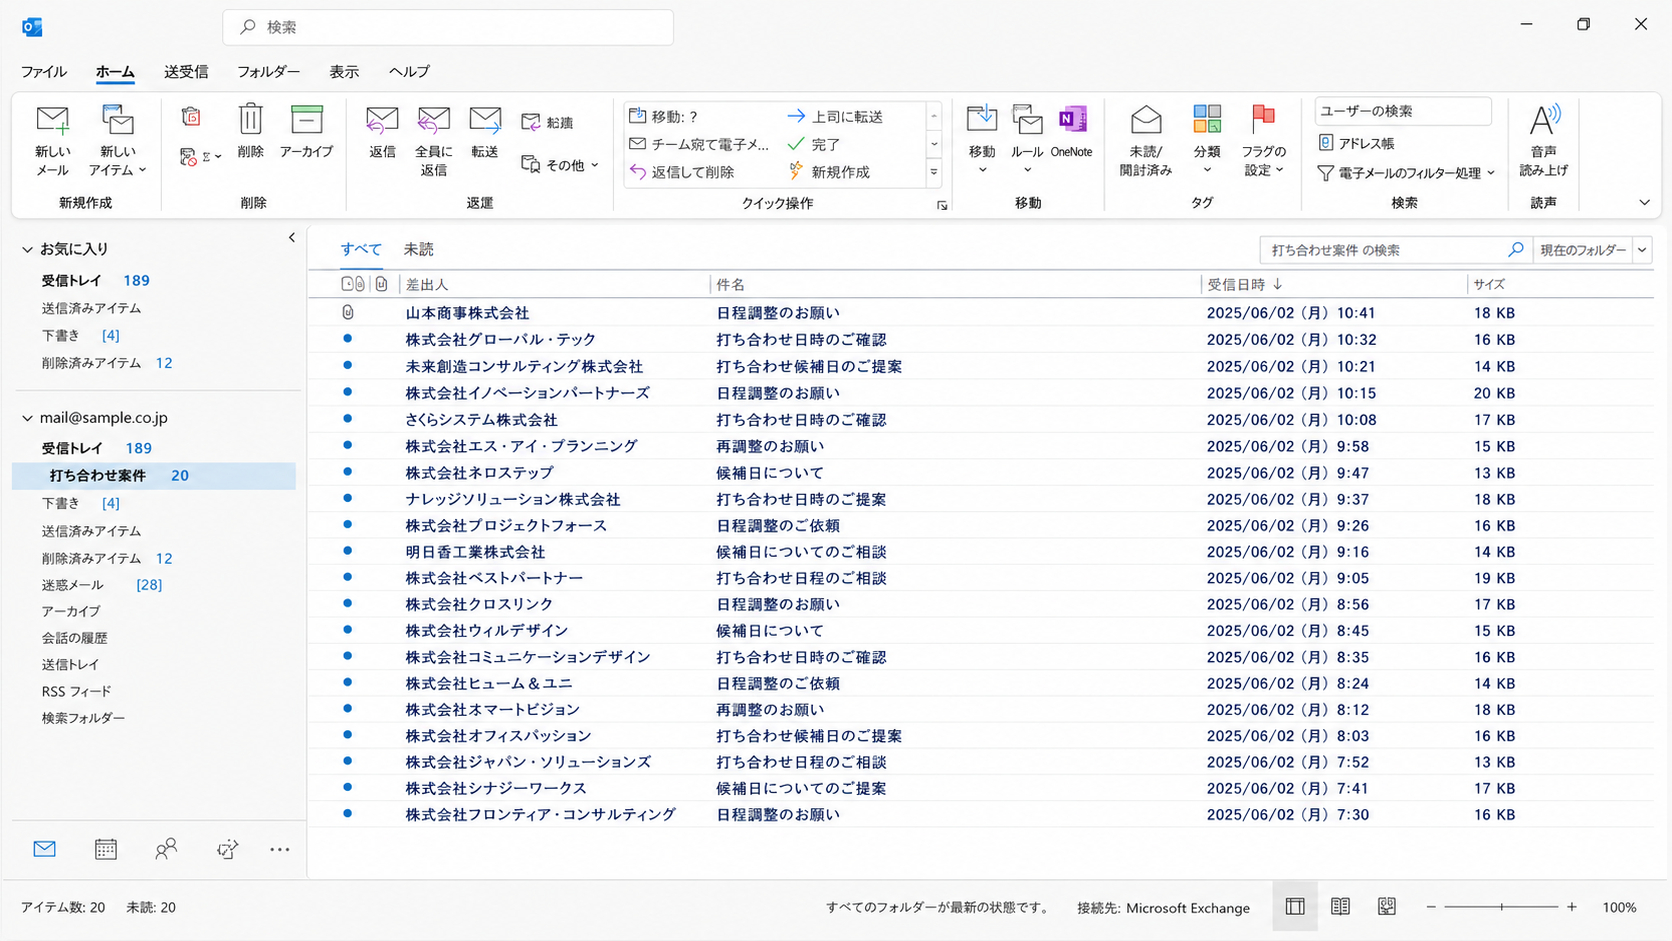The height and width of the screenshot is (941, 1672).
Task: Collapse the お気に入り section
Action: [28, 249]
